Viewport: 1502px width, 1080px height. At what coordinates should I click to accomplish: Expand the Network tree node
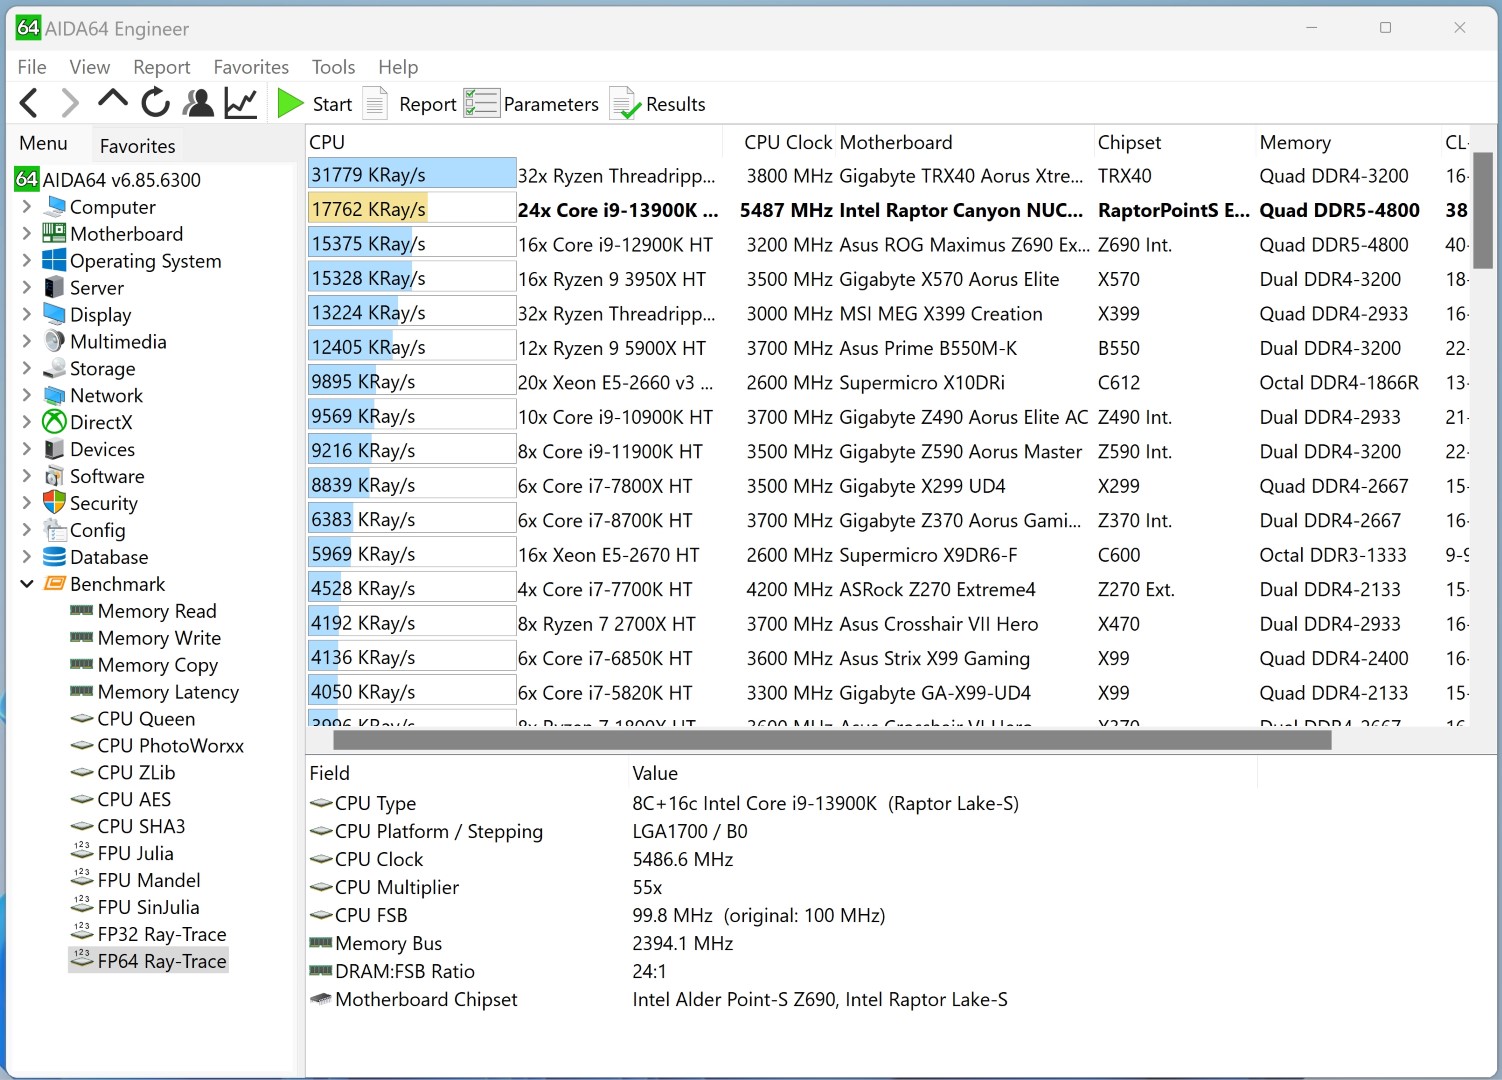click(27, 396)
